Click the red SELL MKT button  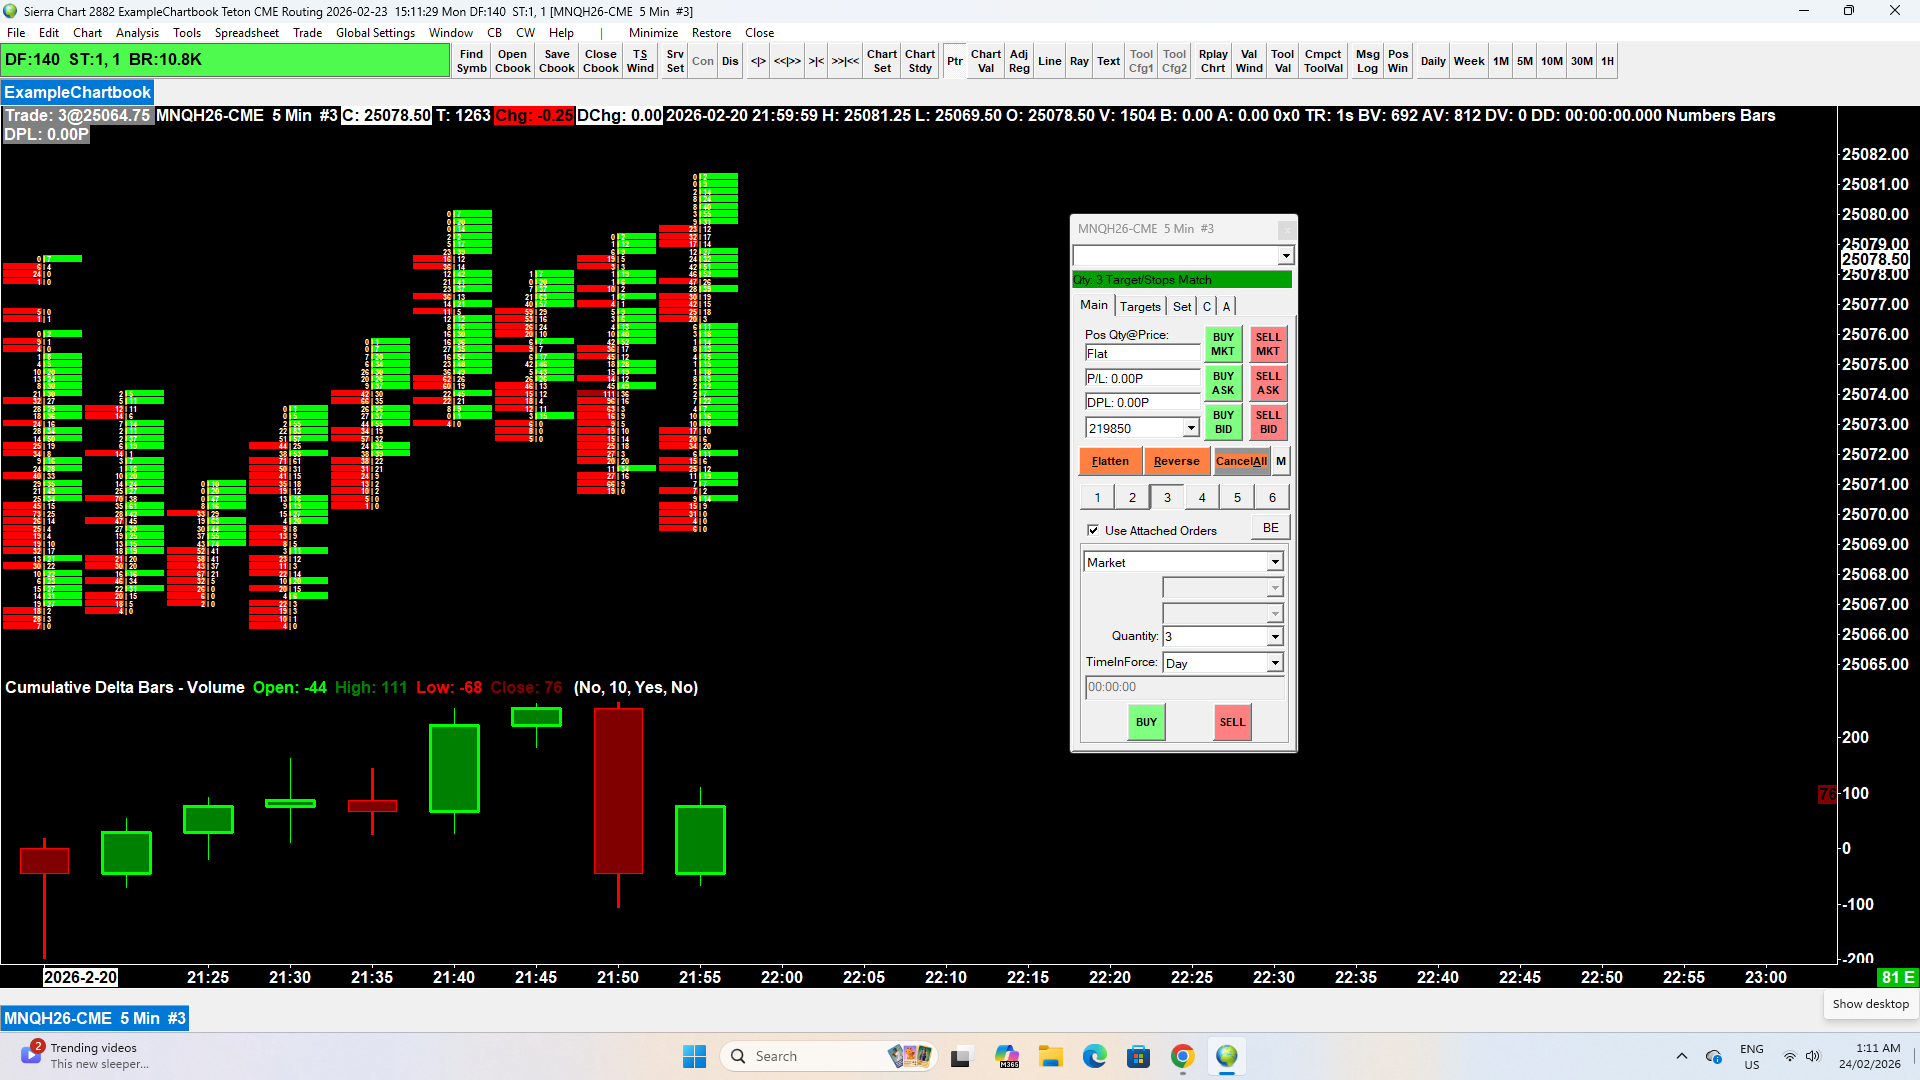click(x=1268, y=344)
